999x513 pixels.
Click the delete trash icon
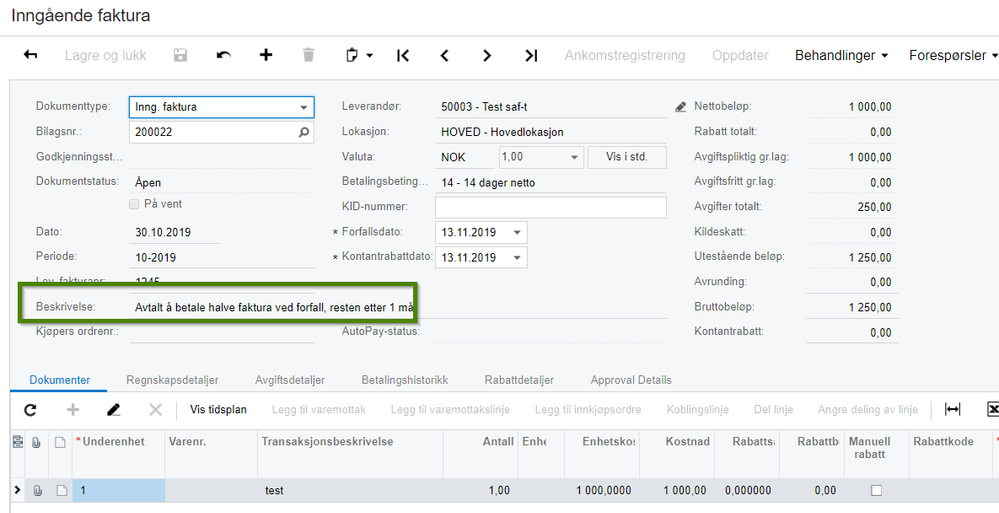click(x=308, y=55)
